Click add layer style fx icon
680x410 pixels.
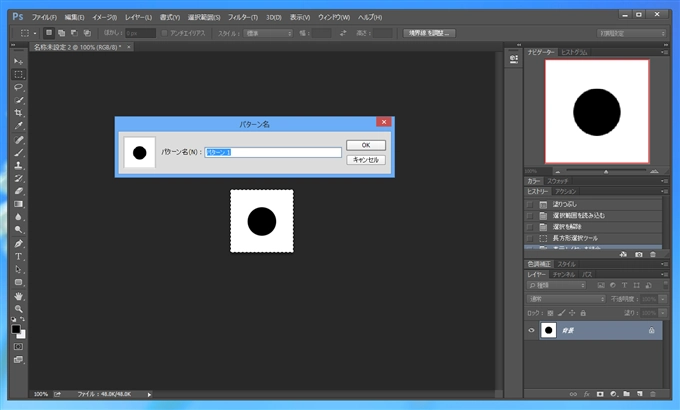click(586, 394)
